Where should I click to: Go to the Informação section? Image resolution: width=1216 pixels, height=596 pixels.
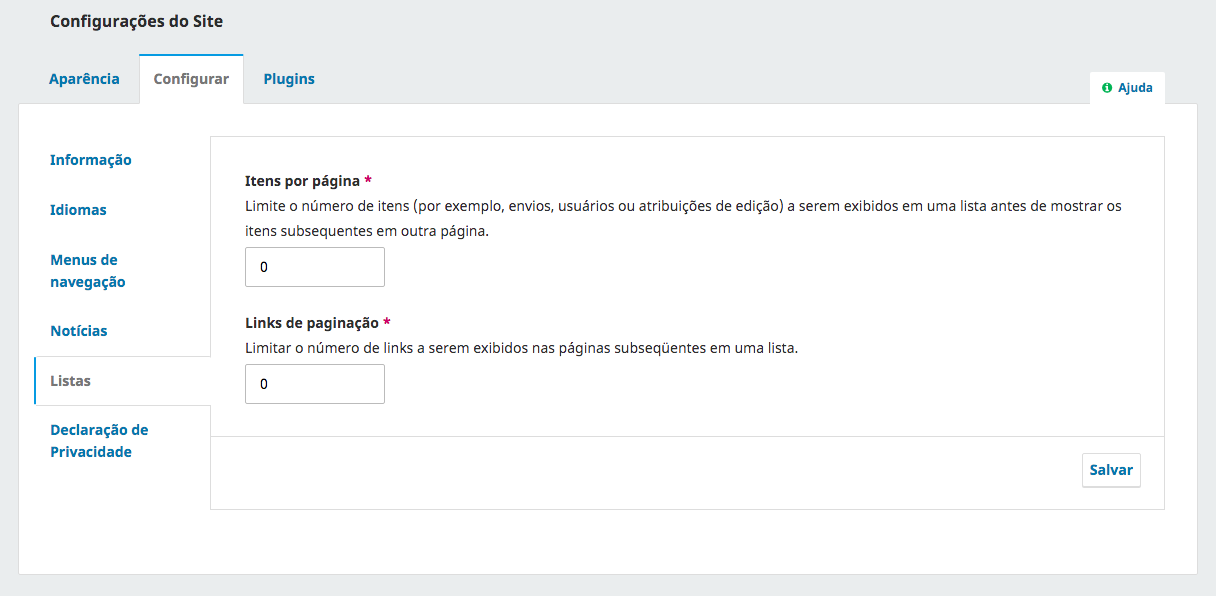click(91, 160)
